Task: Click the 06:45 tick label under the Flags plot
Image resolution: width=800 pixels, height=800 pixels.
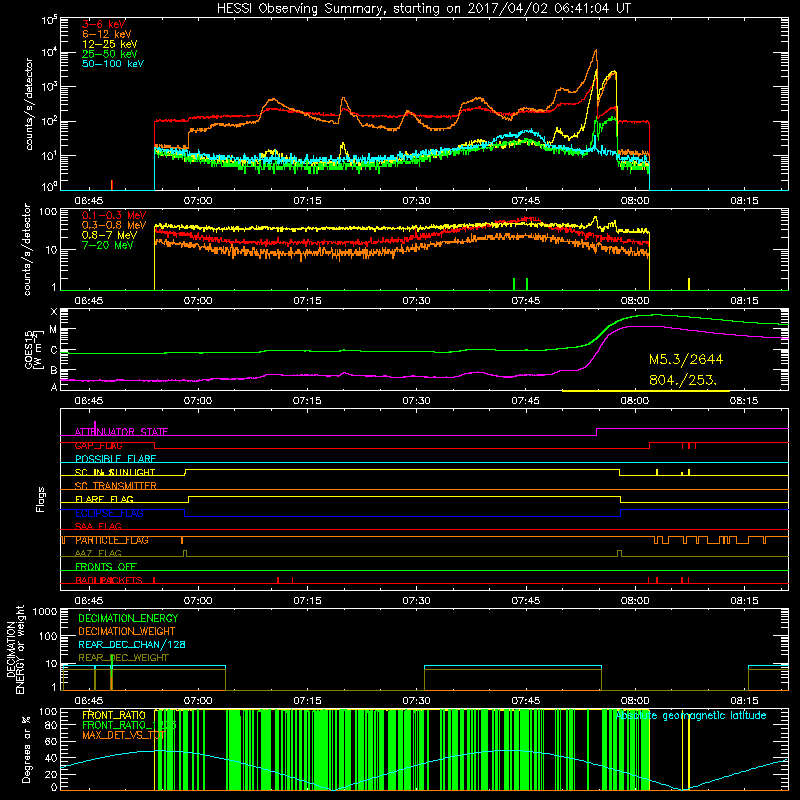Action: pyautogui.click(x=89, y=601)
